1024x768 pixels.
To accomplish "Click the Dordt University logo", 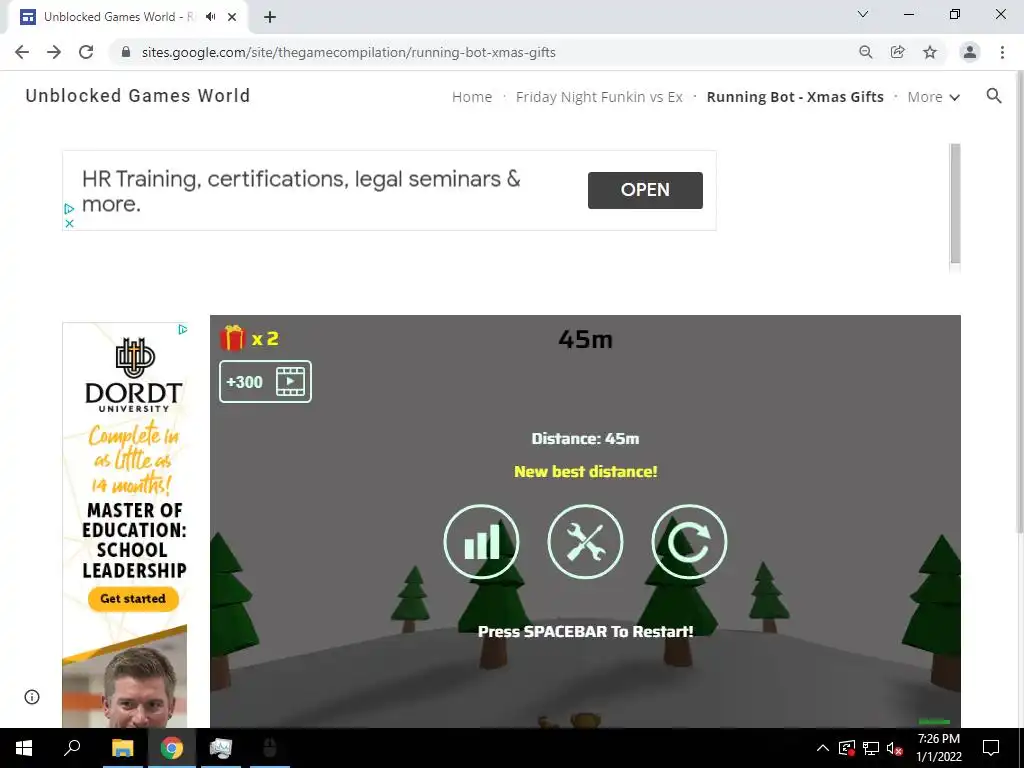I will tap(134, 375).
